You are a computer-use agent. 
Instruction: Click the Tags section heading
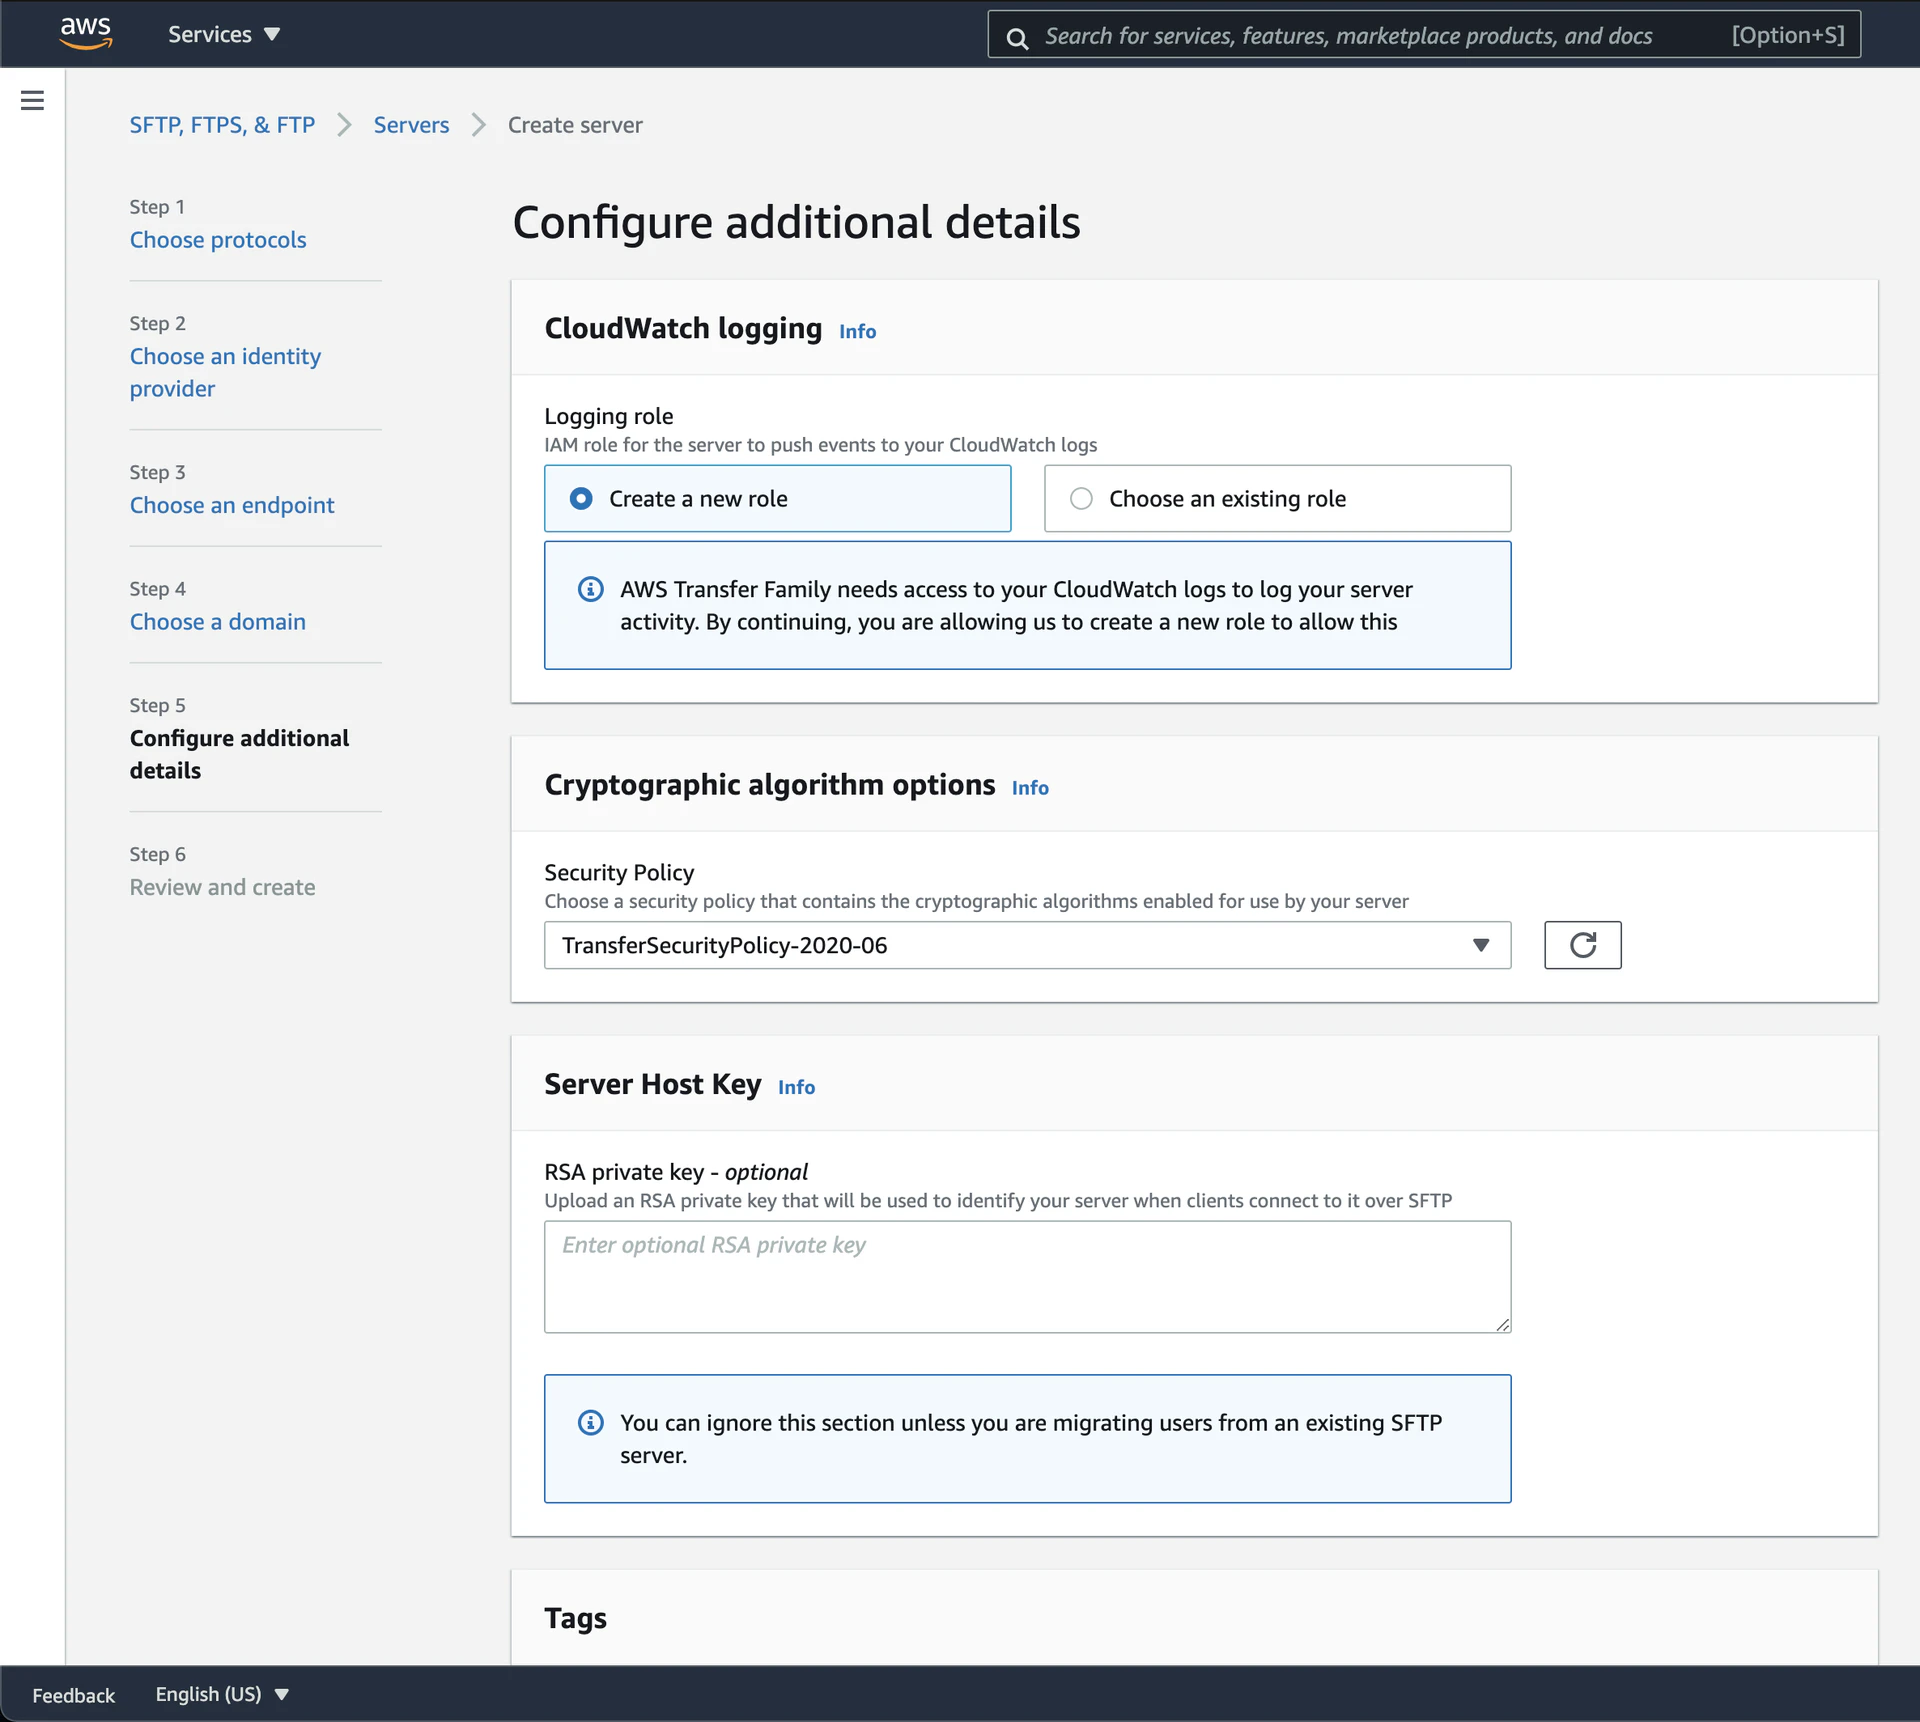pos(575,1618)
